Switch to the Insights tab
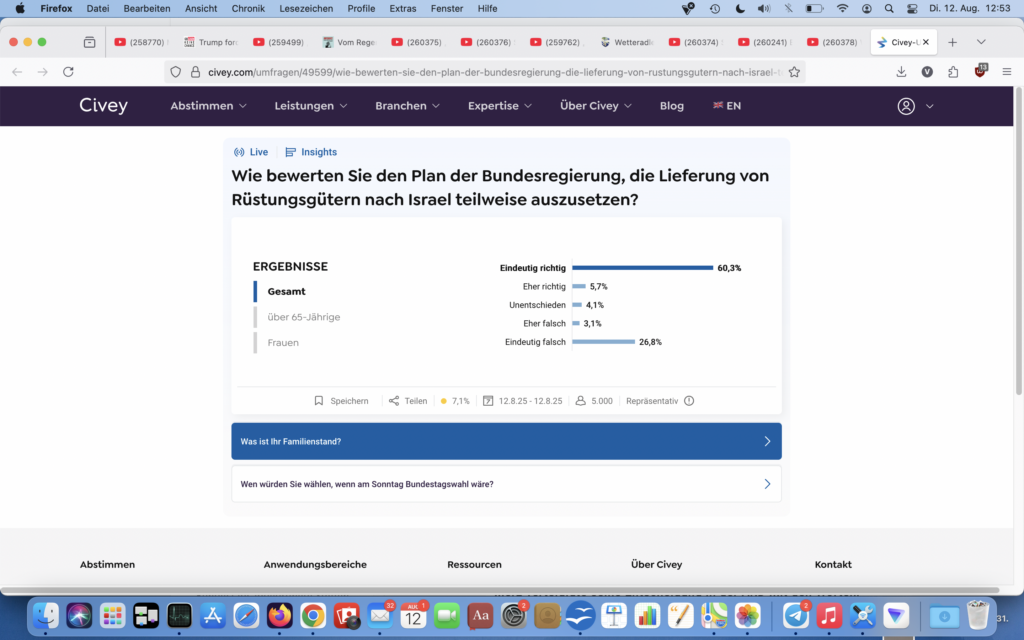This screenshot has height=640, width=1024. pos(311,152)
